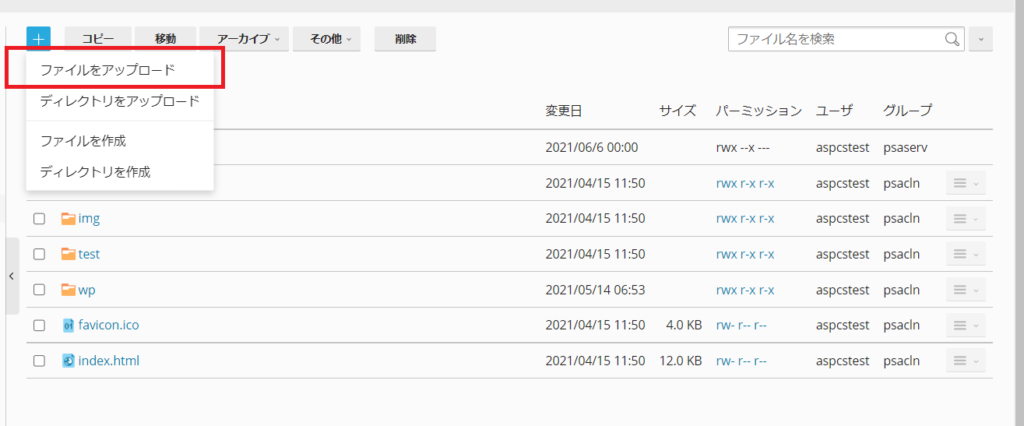Click the test folder icon

pyautogui.click(x=68, y=254)
